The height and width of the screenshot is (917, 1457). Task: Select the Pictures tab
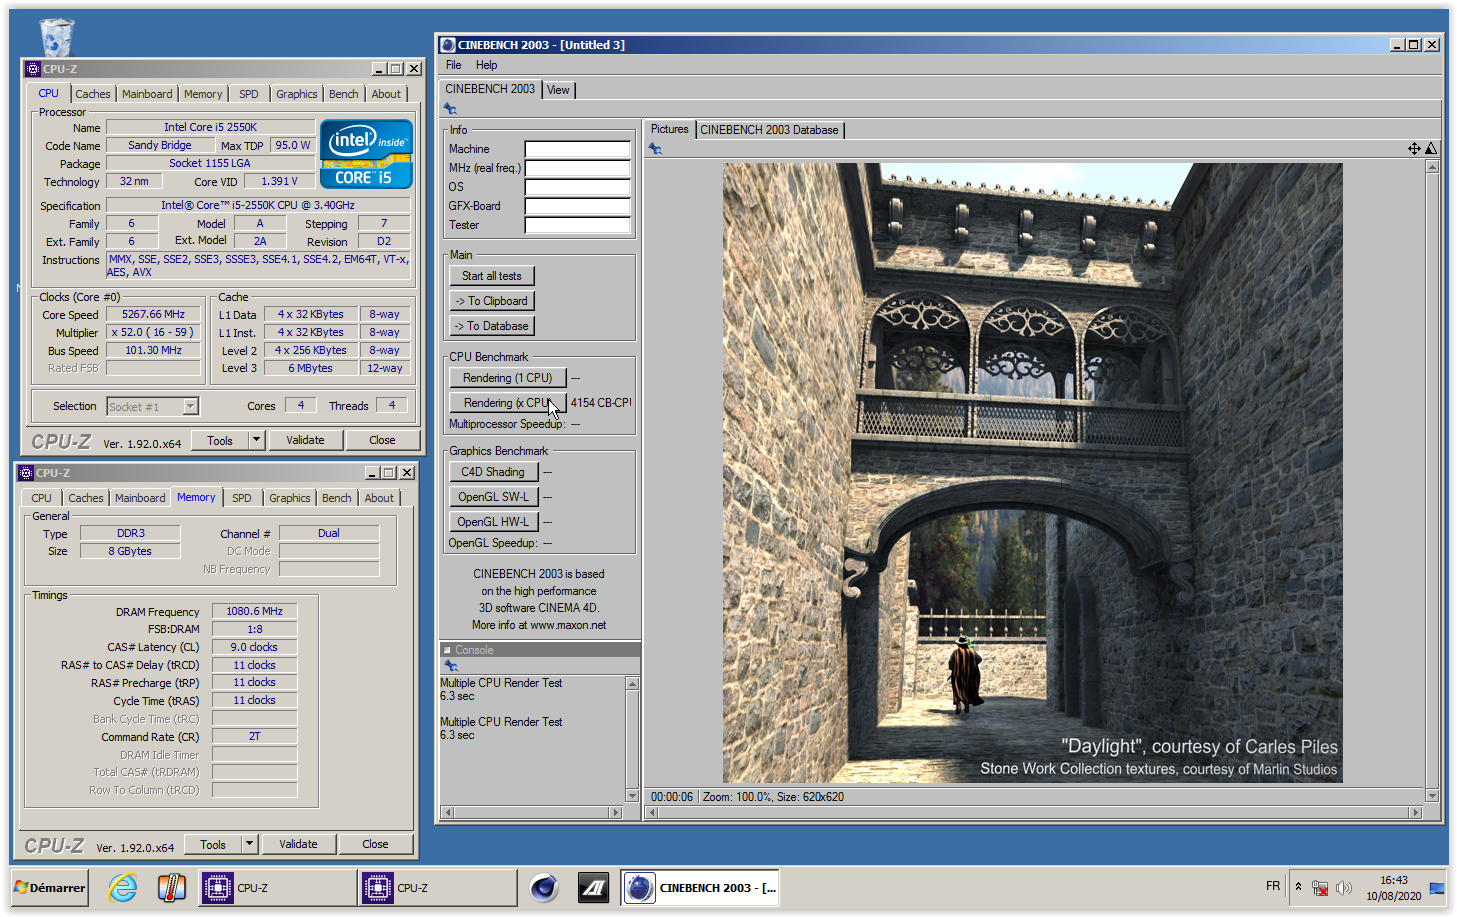click(669, 129)
